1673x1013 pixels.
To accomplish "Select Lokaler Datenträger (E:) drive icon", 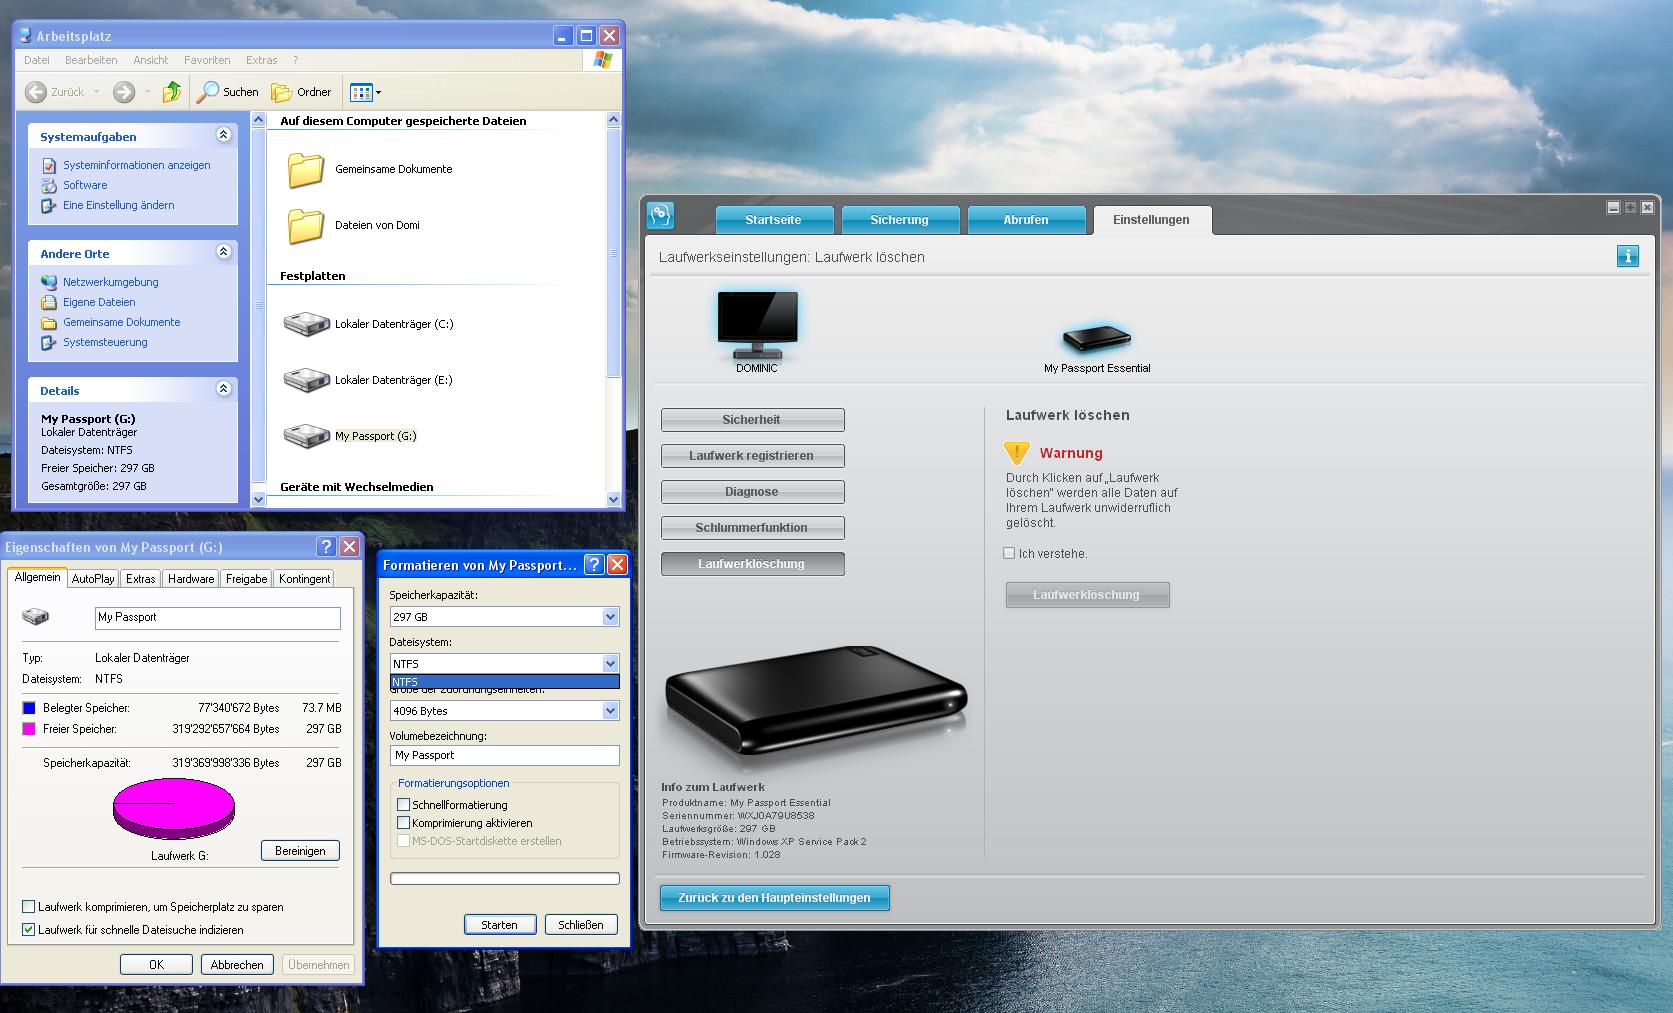I will point(306,380).
